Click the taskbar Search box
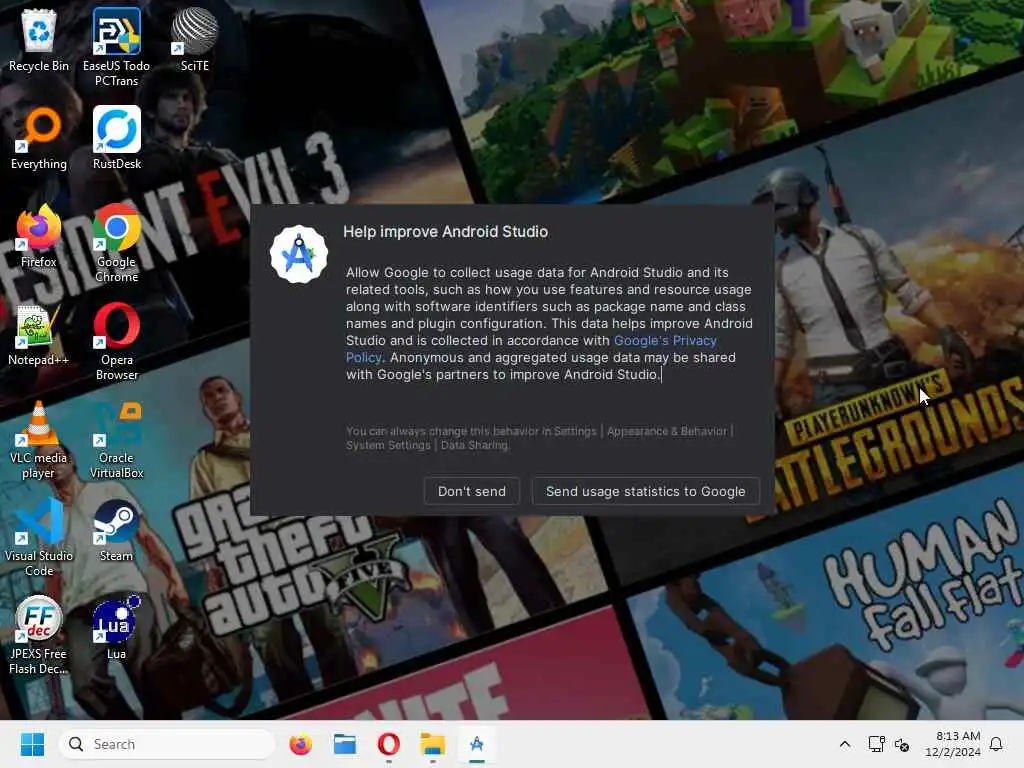The width and height of the screenshot is (1024, 768). 167,744
